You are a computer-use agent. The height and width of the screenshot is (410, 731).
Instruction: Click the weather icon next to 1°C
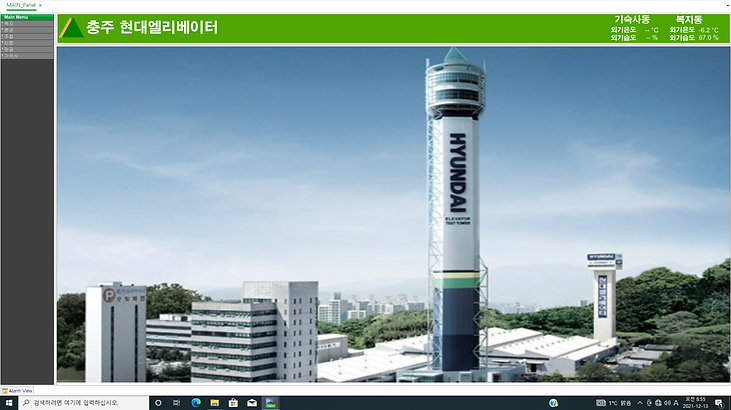600,403
